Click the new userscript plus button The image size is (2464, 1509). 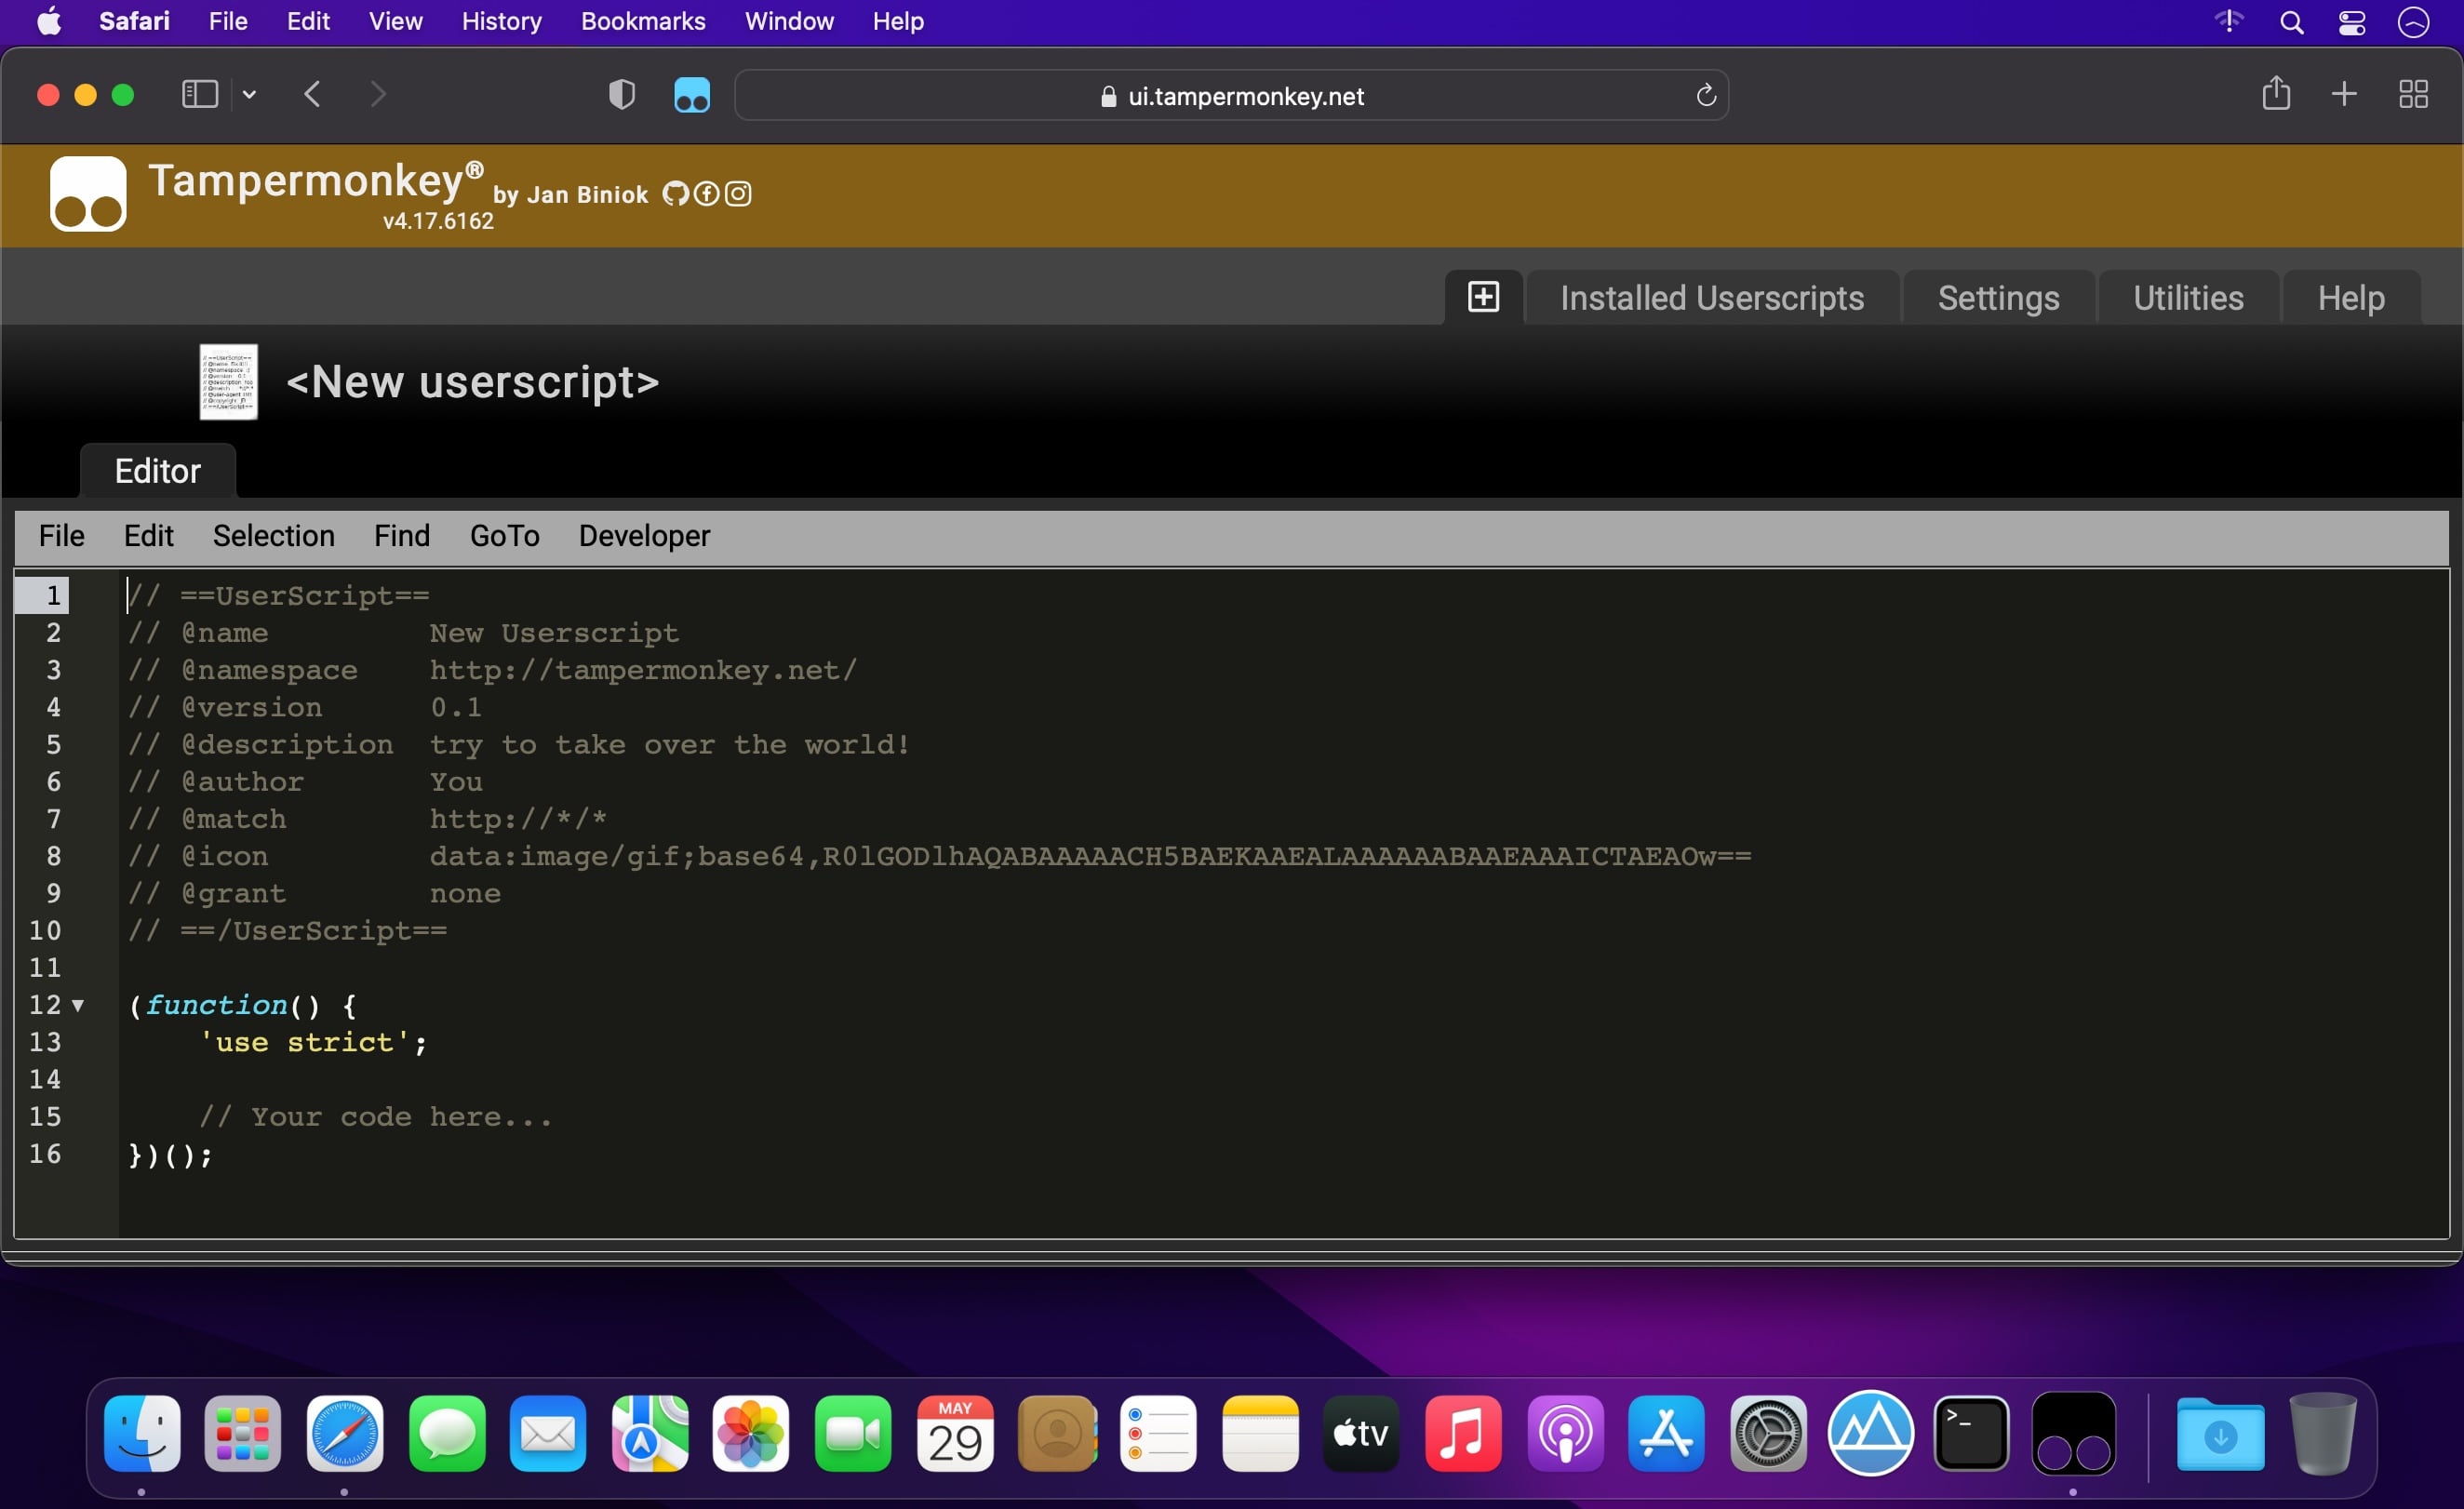pos(1483,296)
